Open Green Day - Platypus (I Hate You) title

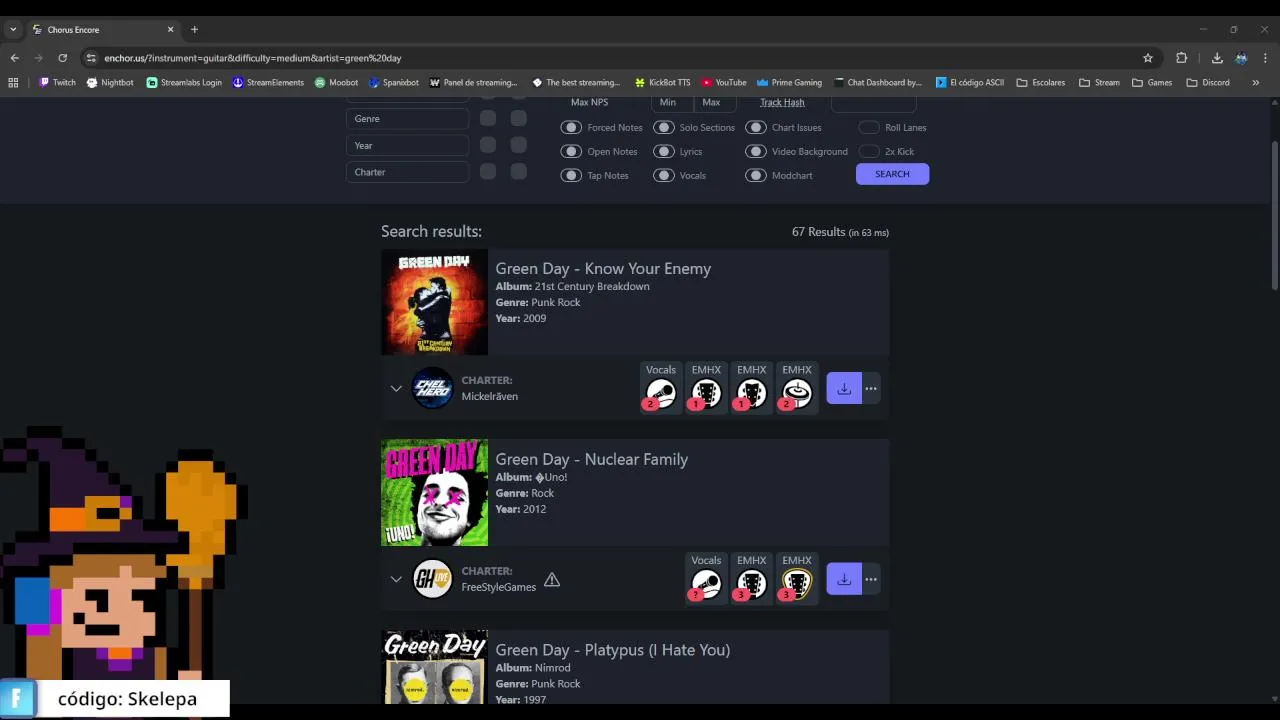point(613,650)
